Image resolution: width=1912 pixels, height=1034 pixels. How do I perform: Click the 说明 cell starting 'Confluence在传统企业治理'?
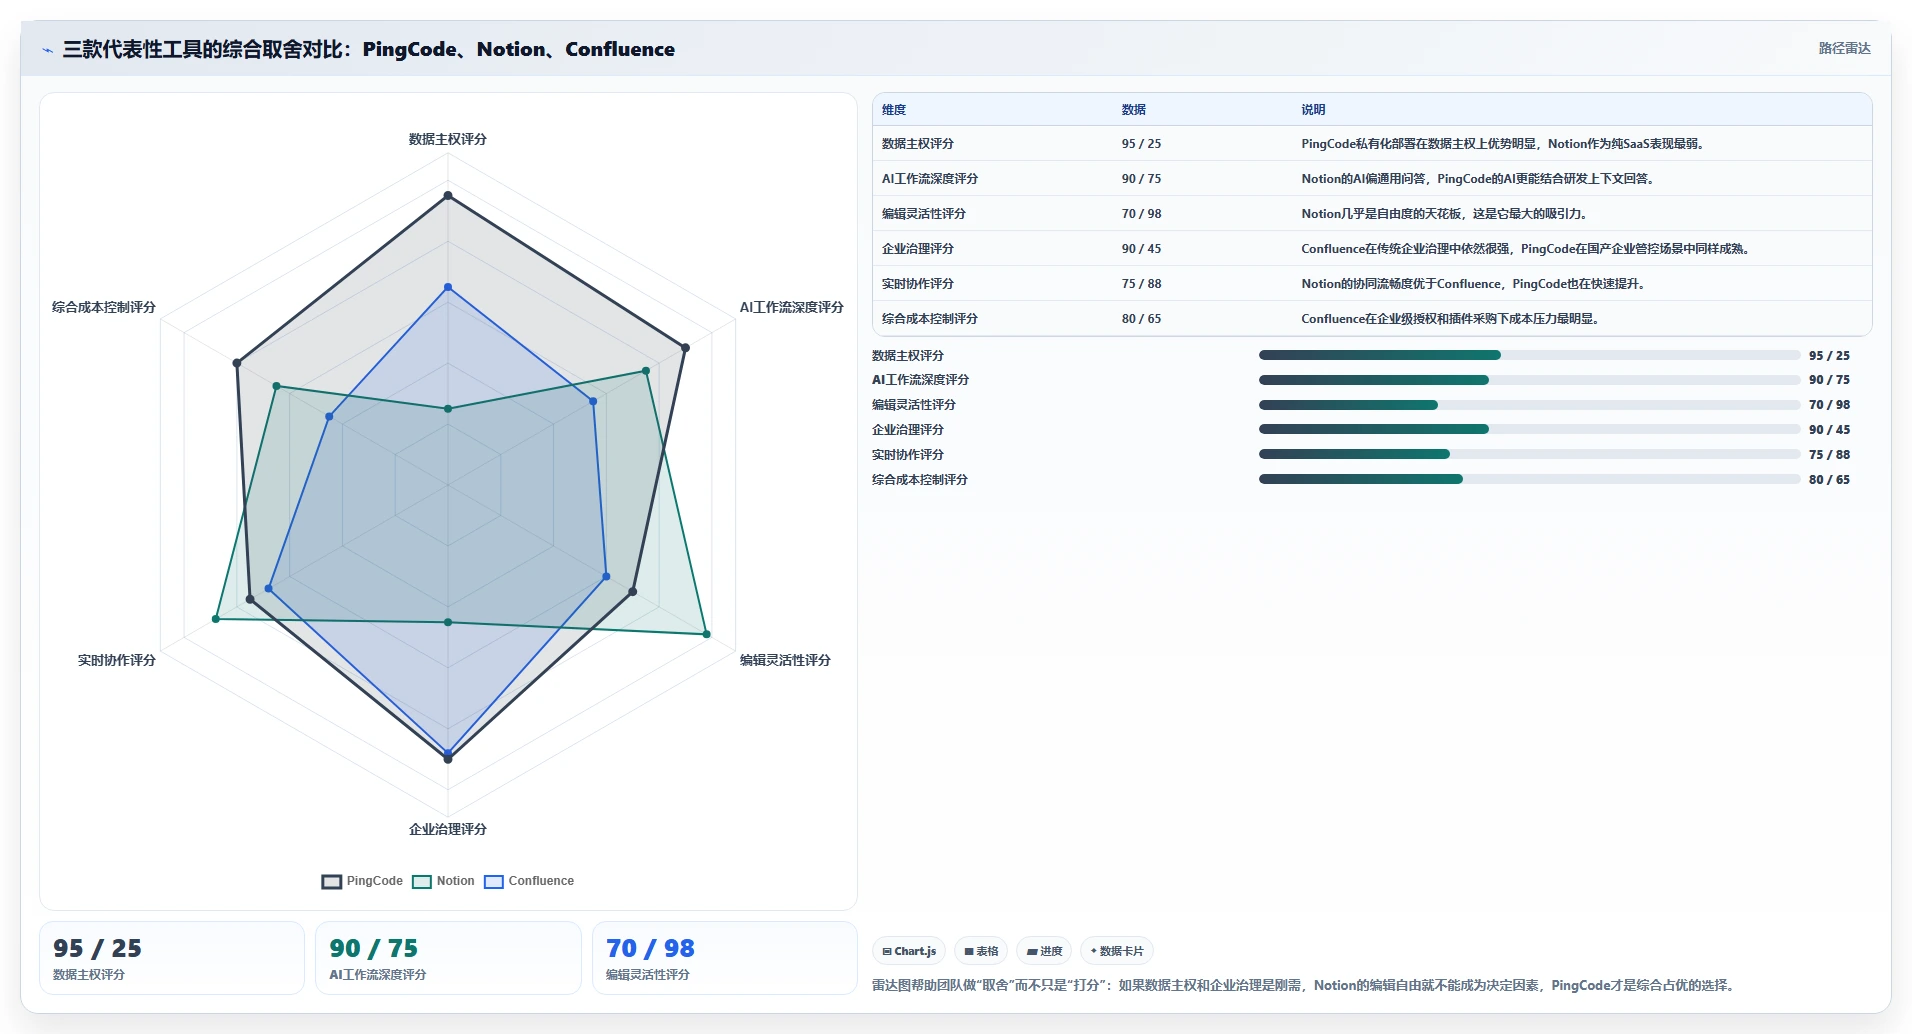pyautogui.click(x=1527, y=249)
